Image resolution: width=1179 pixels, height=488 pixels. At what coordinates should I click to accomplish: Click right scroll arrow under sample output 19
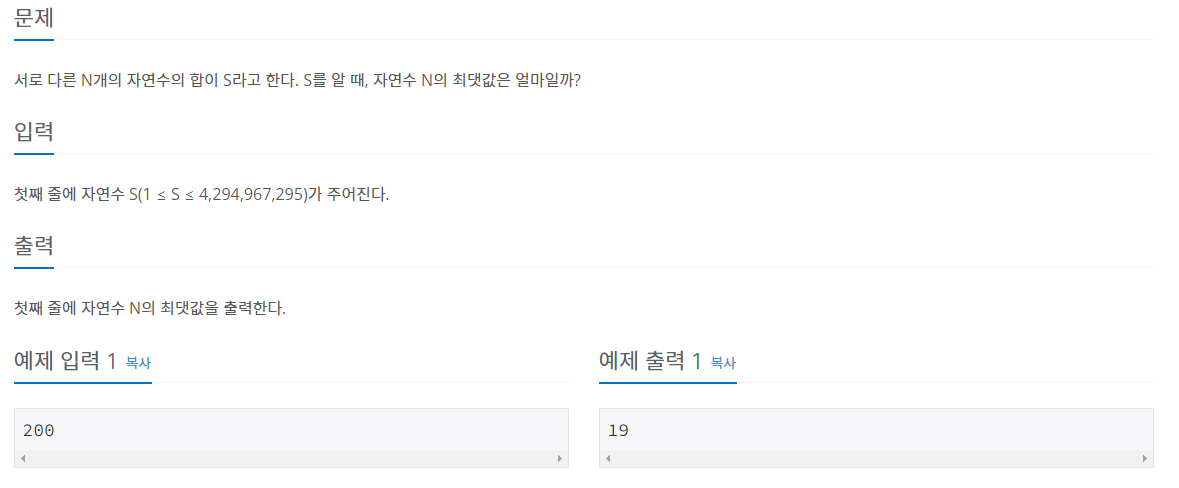(x=1144, y=458)
